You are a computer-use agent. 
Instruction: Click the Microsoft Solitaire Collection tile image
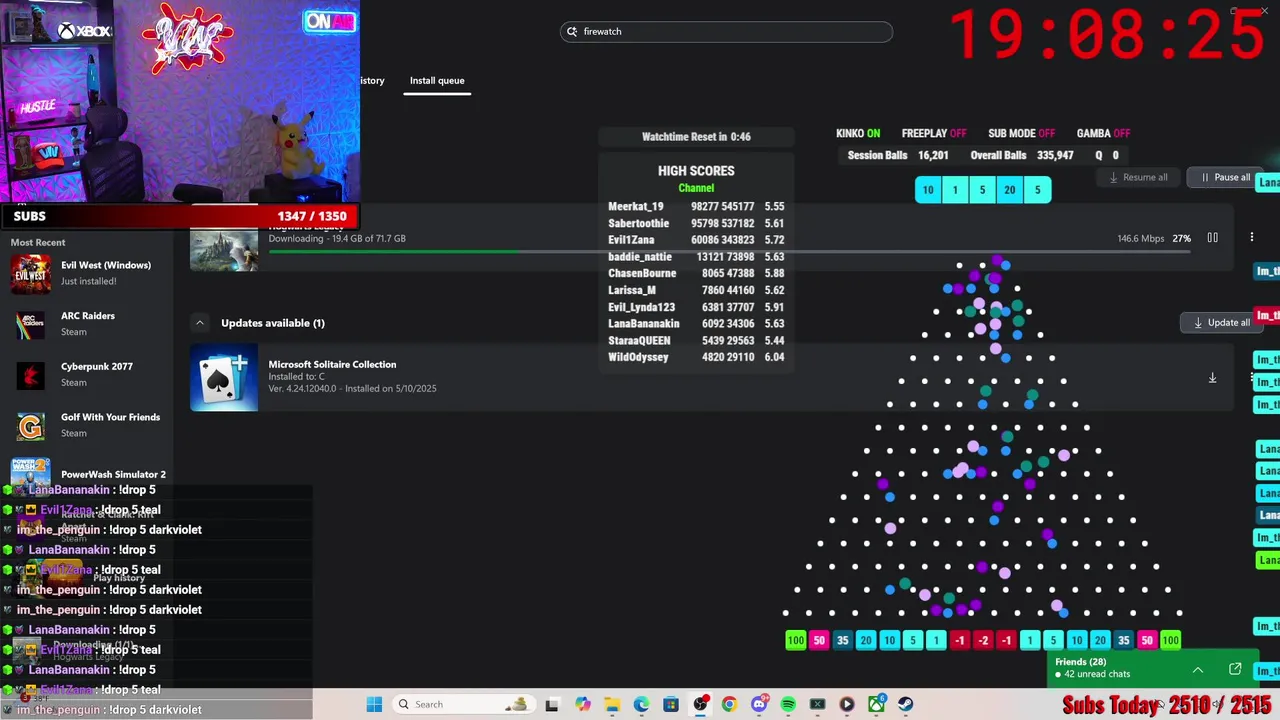[x=224, y=378]
